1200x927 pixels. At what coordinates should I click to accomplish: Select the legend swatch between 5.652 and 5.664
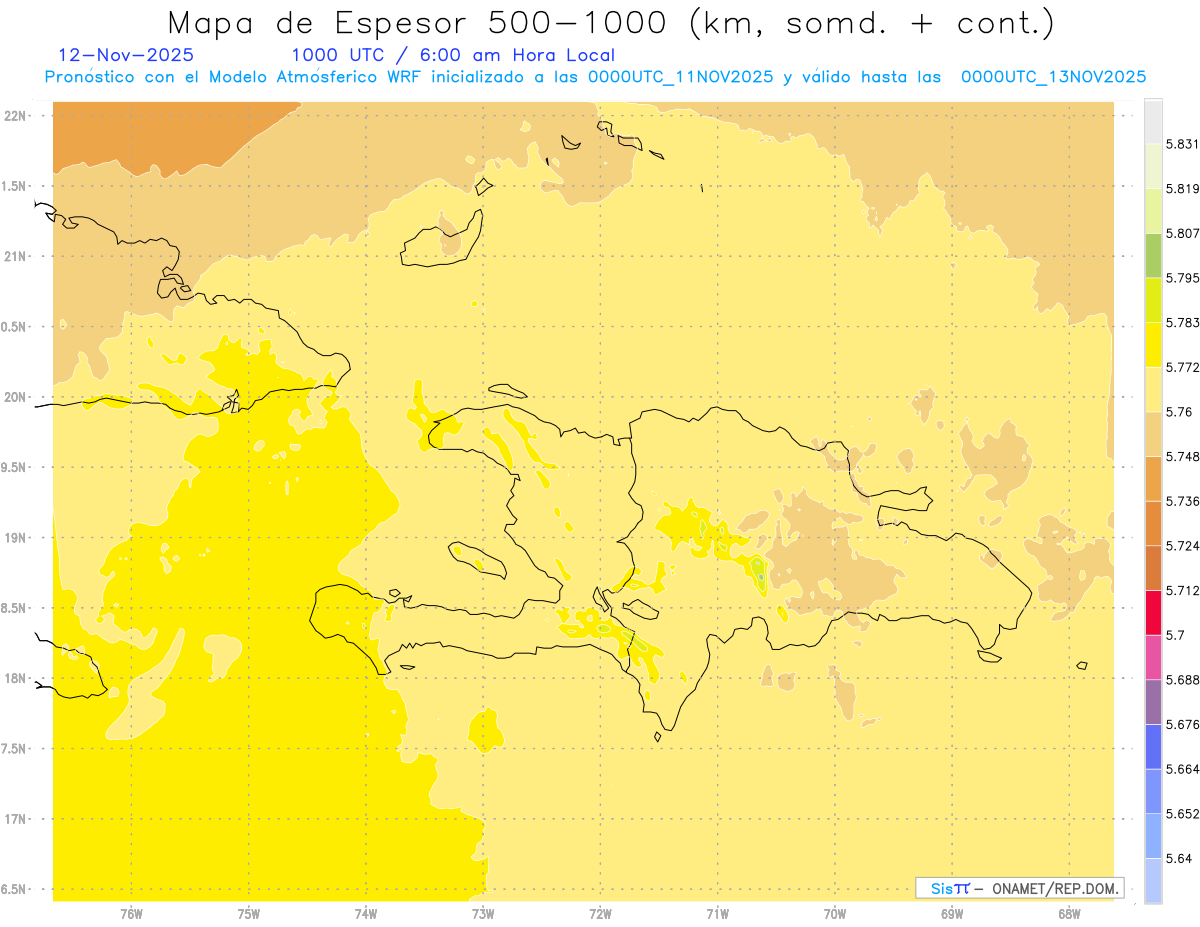(x=1153, y=791)
